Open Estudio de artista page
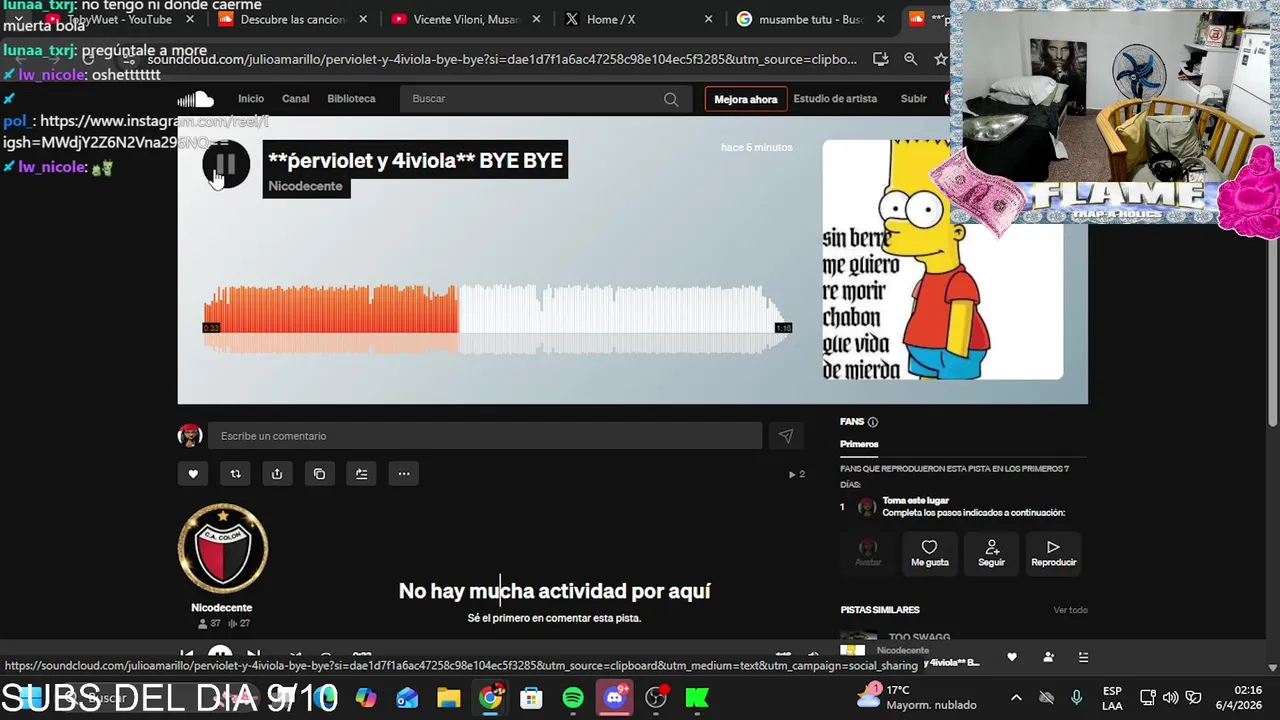 [835, 99]
